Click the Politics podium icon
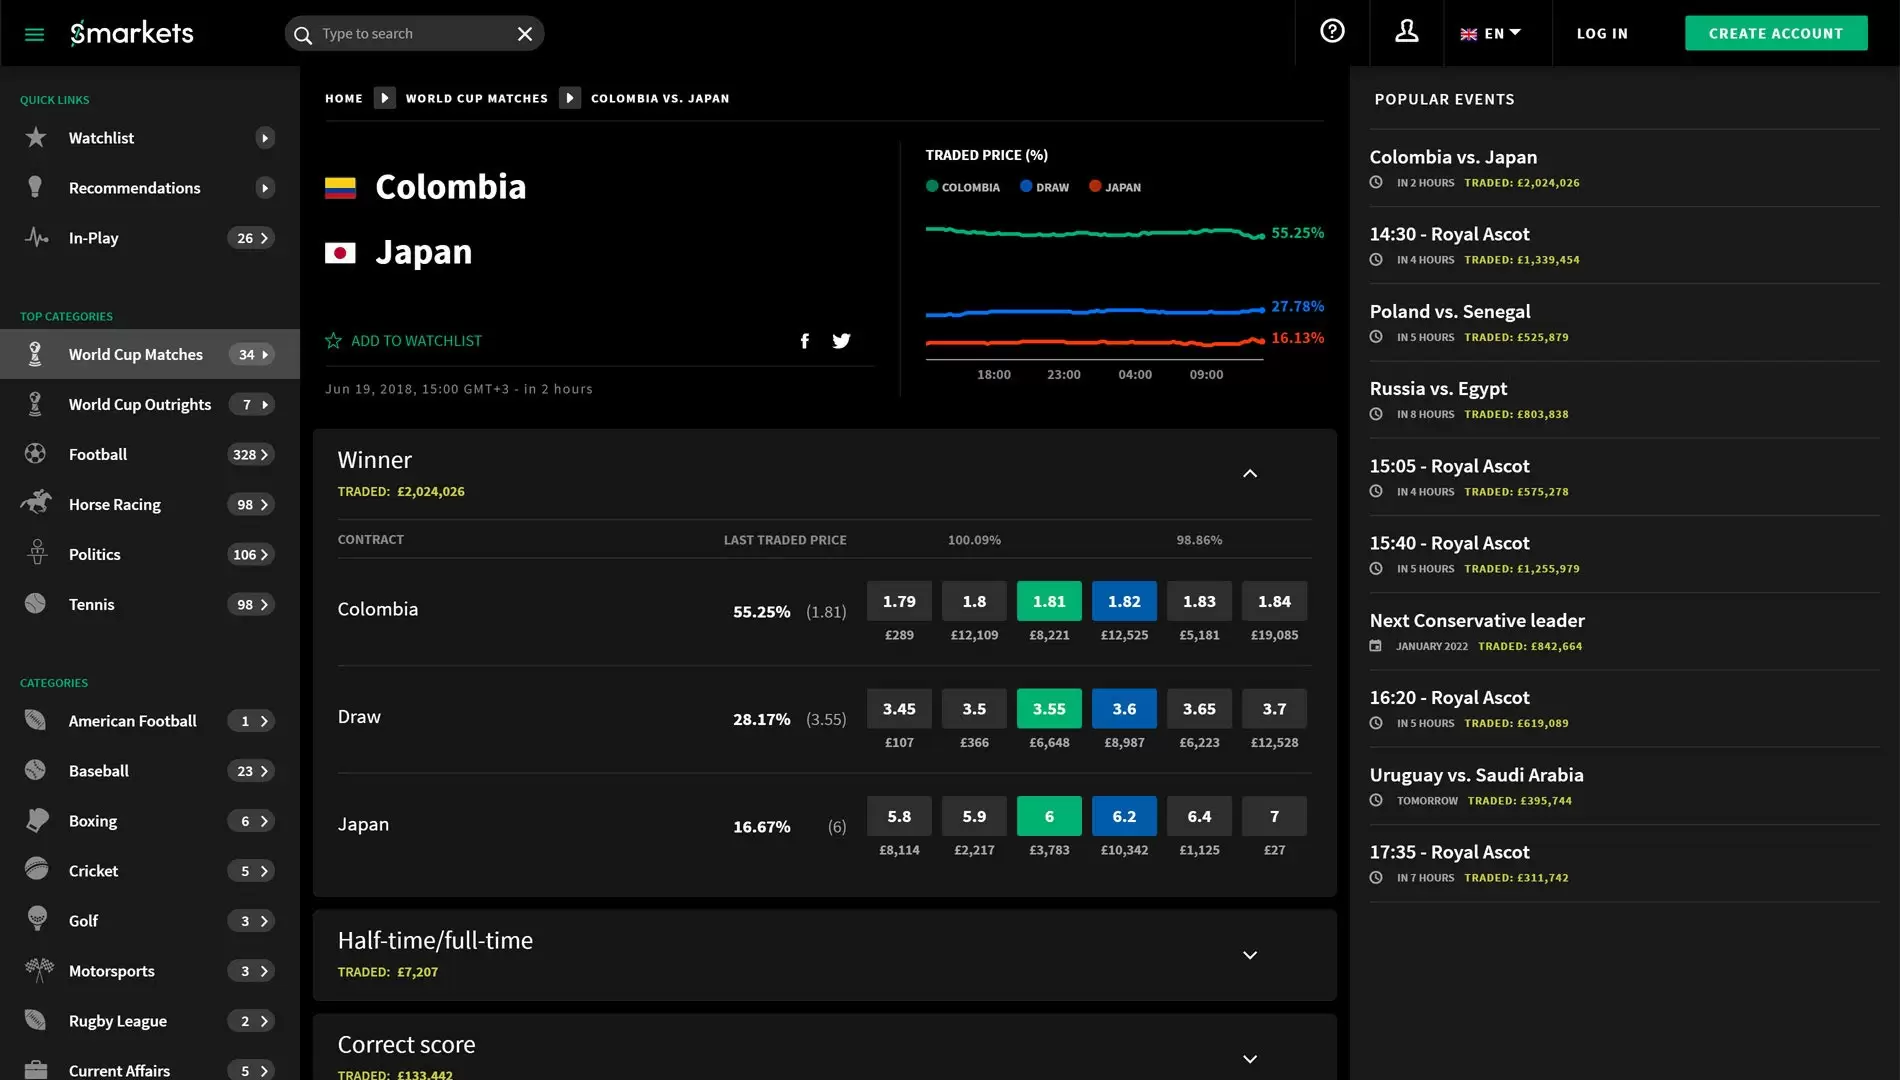 (37, 552)
